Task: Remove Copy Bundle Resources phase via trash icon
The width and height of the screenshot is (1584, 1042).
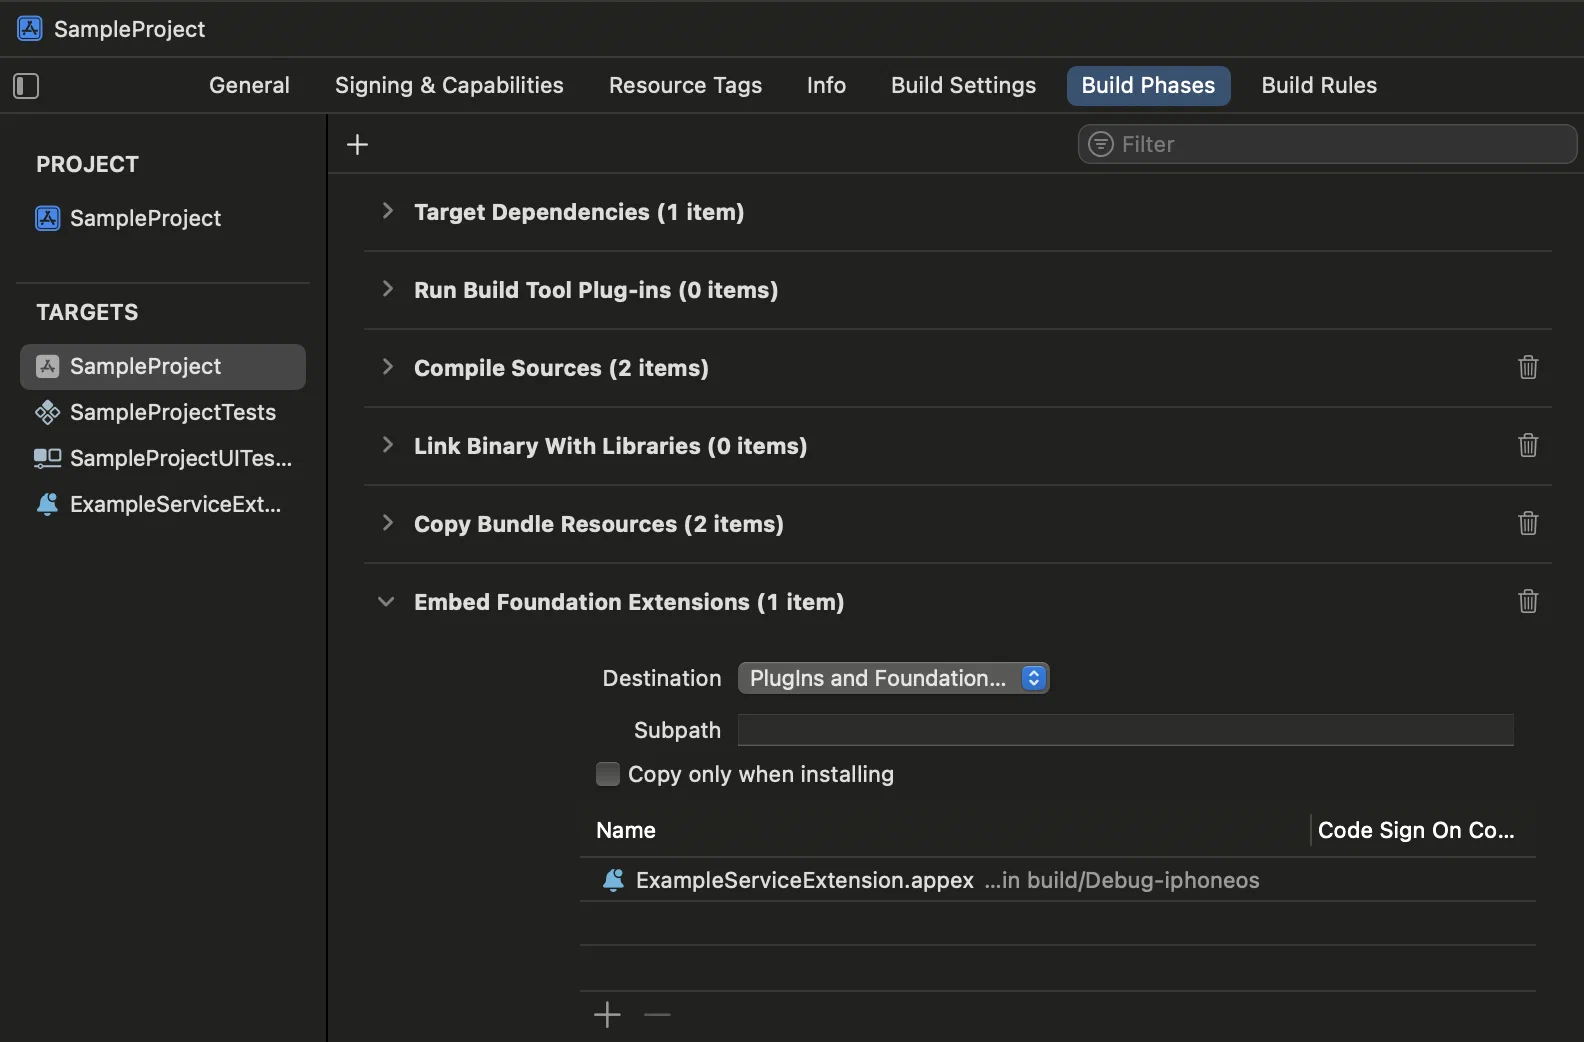Action: pos(1527,524)
